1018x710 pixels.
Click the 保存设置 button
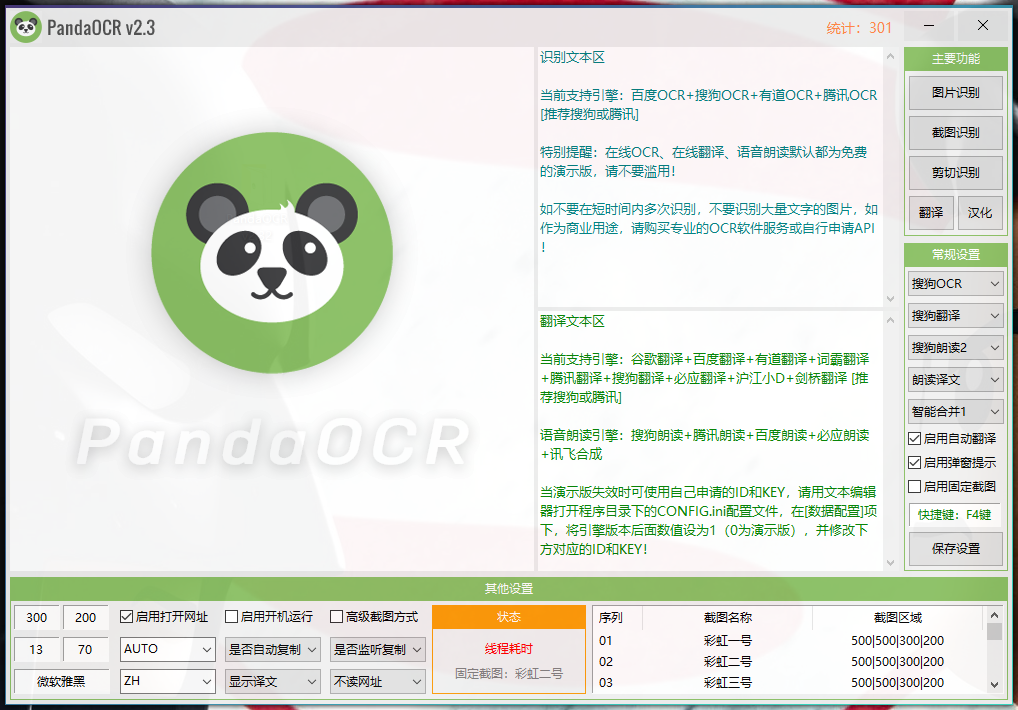(955, 548)
